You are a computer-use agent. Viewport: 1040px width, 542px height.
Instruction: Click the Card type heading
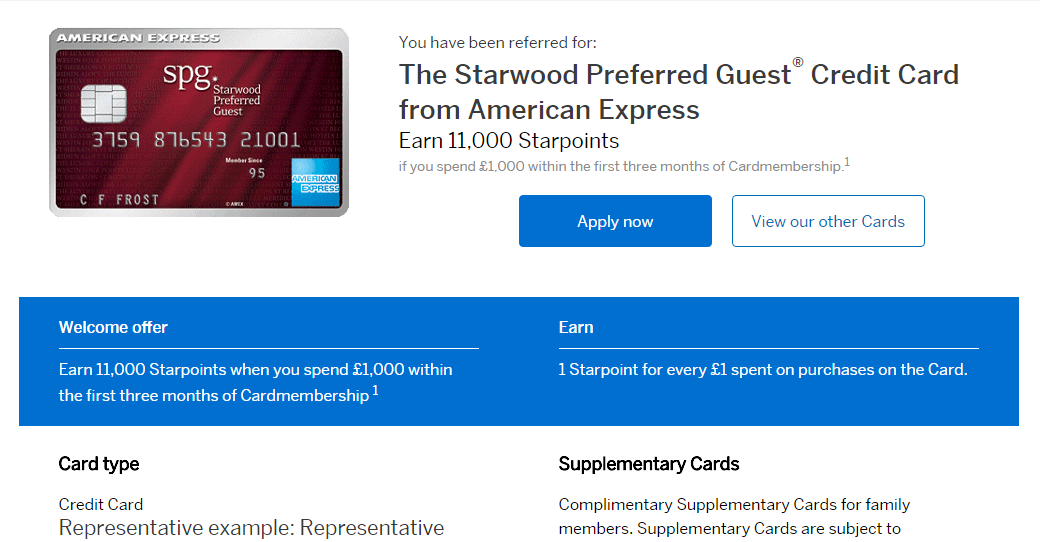point(99,464)
